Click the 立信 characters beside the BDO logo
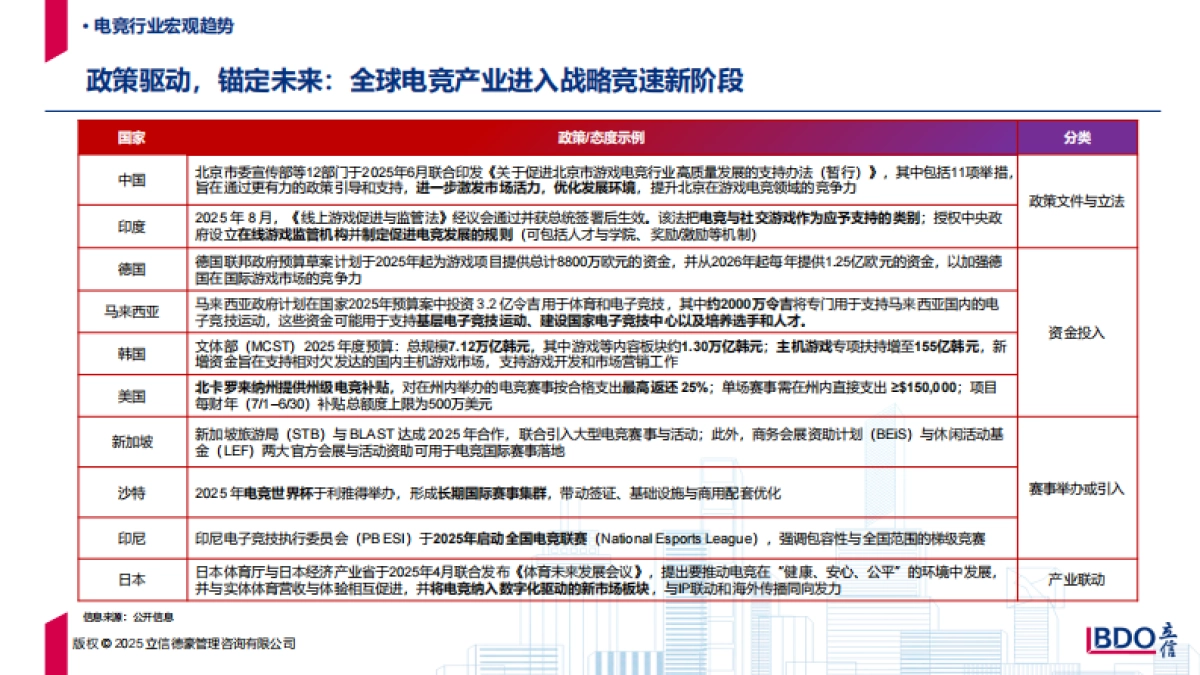 click(x=1168, y=641)
